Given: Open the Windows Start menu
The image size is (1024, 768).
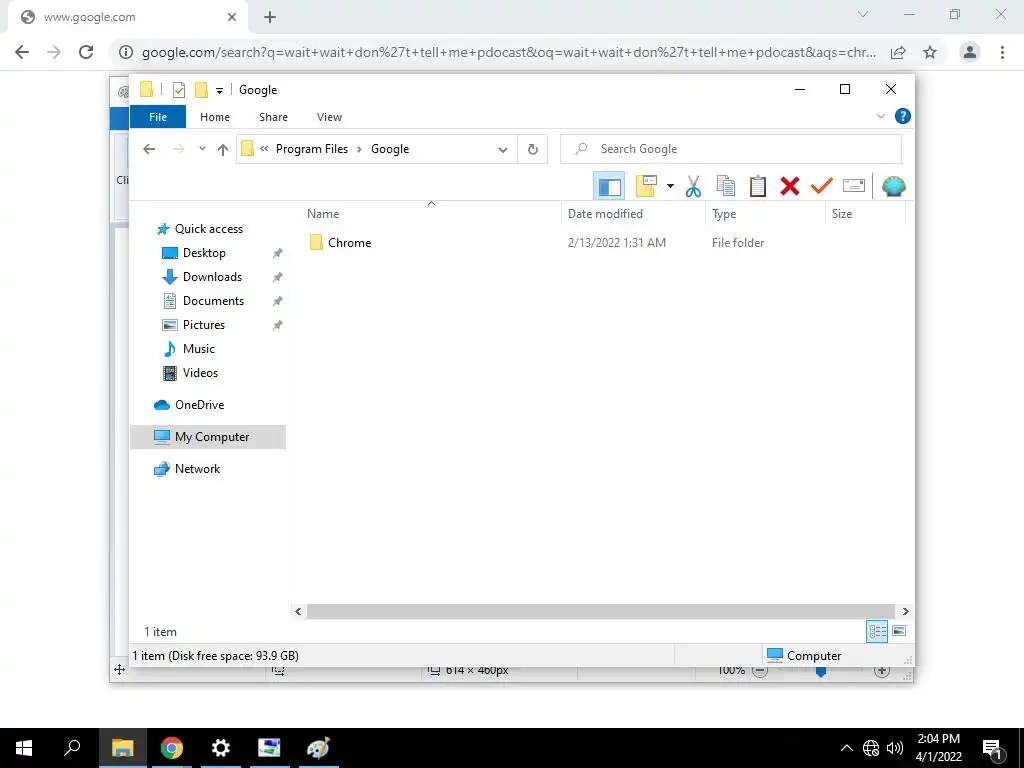Looking at the screenshot, I should point(24,748).
